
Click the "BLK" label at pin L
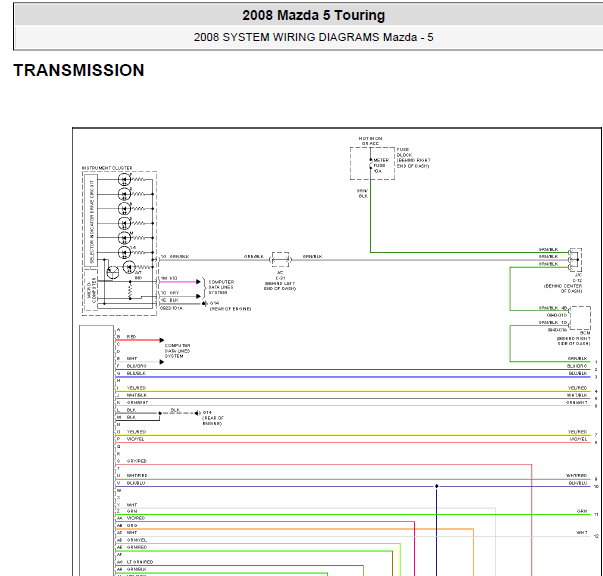(131, 410)
